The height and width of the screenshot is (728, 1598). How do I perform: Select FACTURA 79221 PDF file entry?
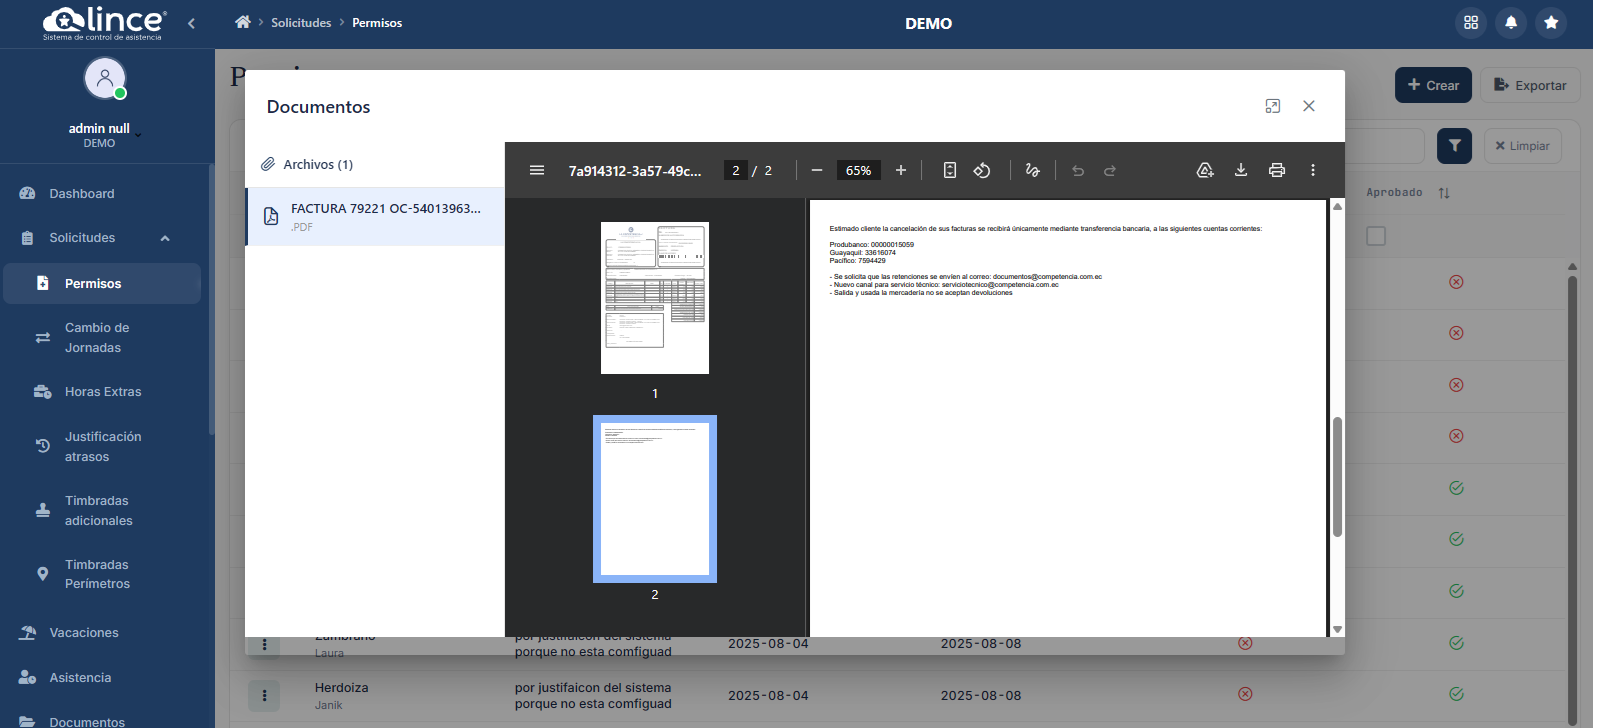pyautogui.click(x=375, y=217)
